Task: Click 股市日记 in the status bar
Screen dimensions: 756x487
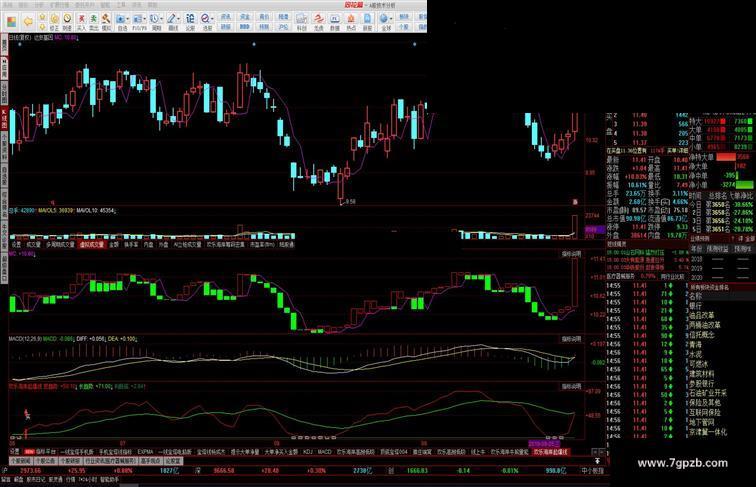Action: (36, 479)
